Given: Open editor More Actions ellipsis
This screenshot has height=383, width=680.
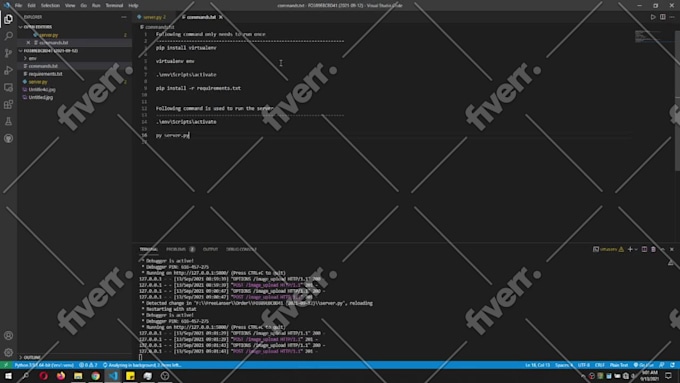Looking at the screenshot, I should (x=672, y=17).
